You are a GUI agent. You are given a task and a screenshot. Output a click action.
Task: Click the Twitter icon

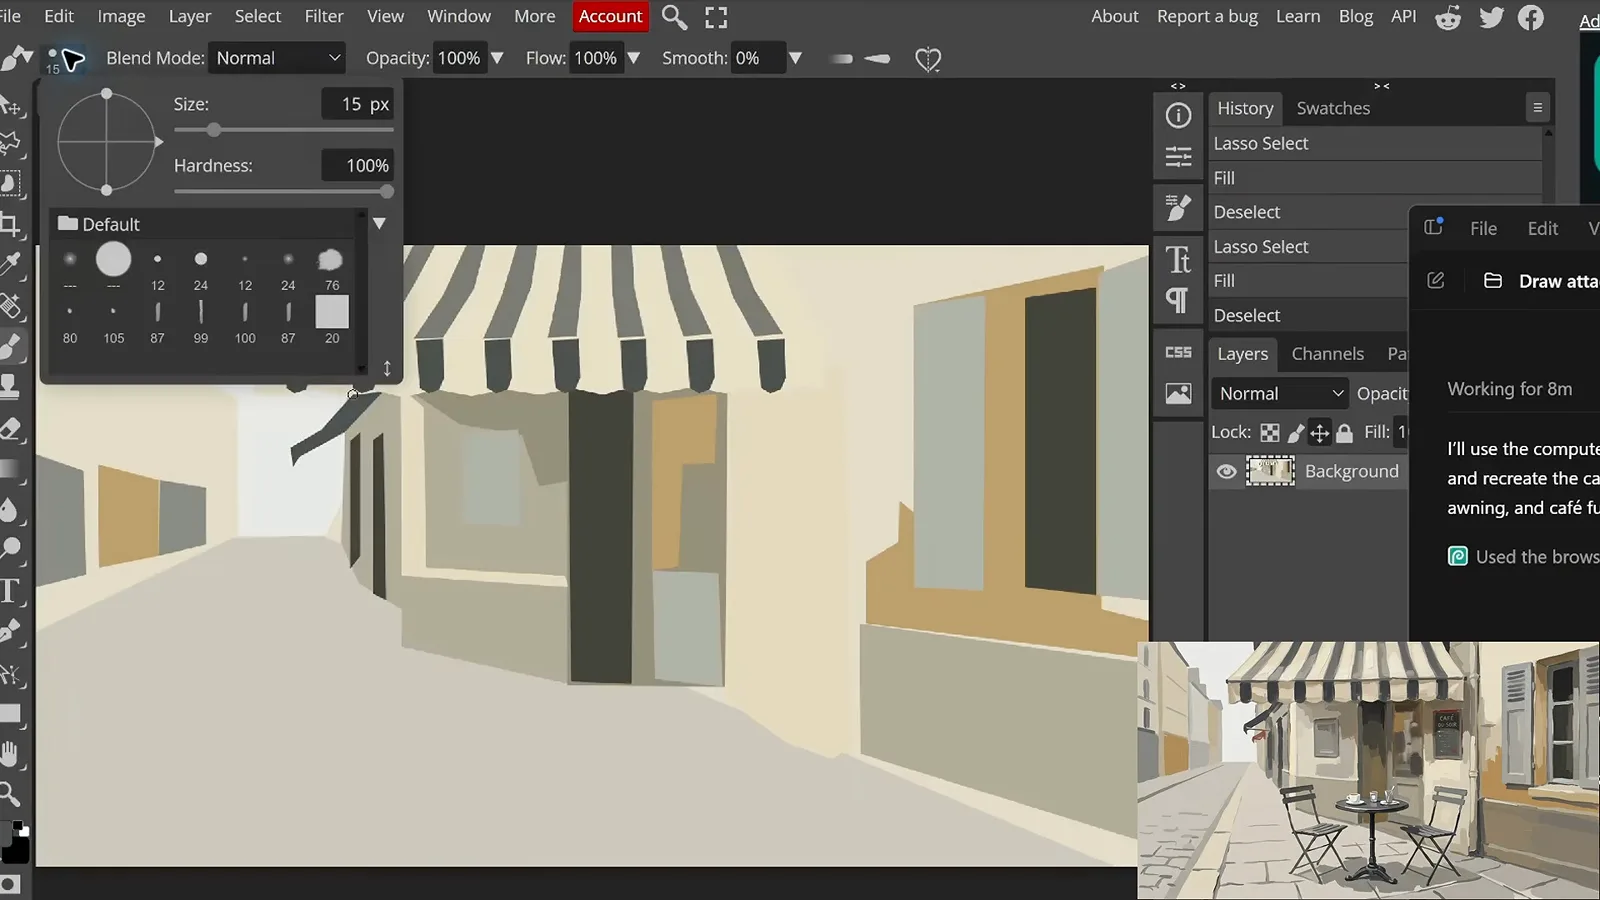tap(1491, 17)
